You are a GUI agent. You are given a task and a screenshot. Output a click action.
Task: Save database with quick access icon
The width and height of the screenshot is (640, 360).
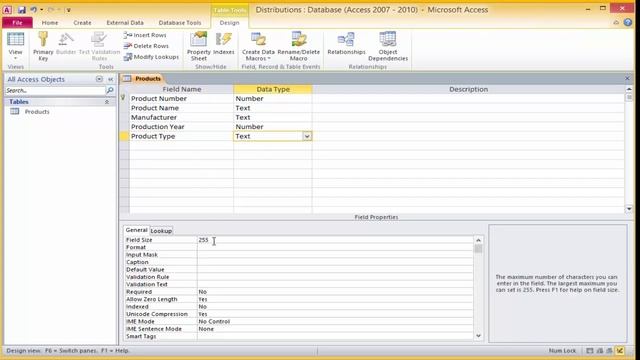(22, 9)
